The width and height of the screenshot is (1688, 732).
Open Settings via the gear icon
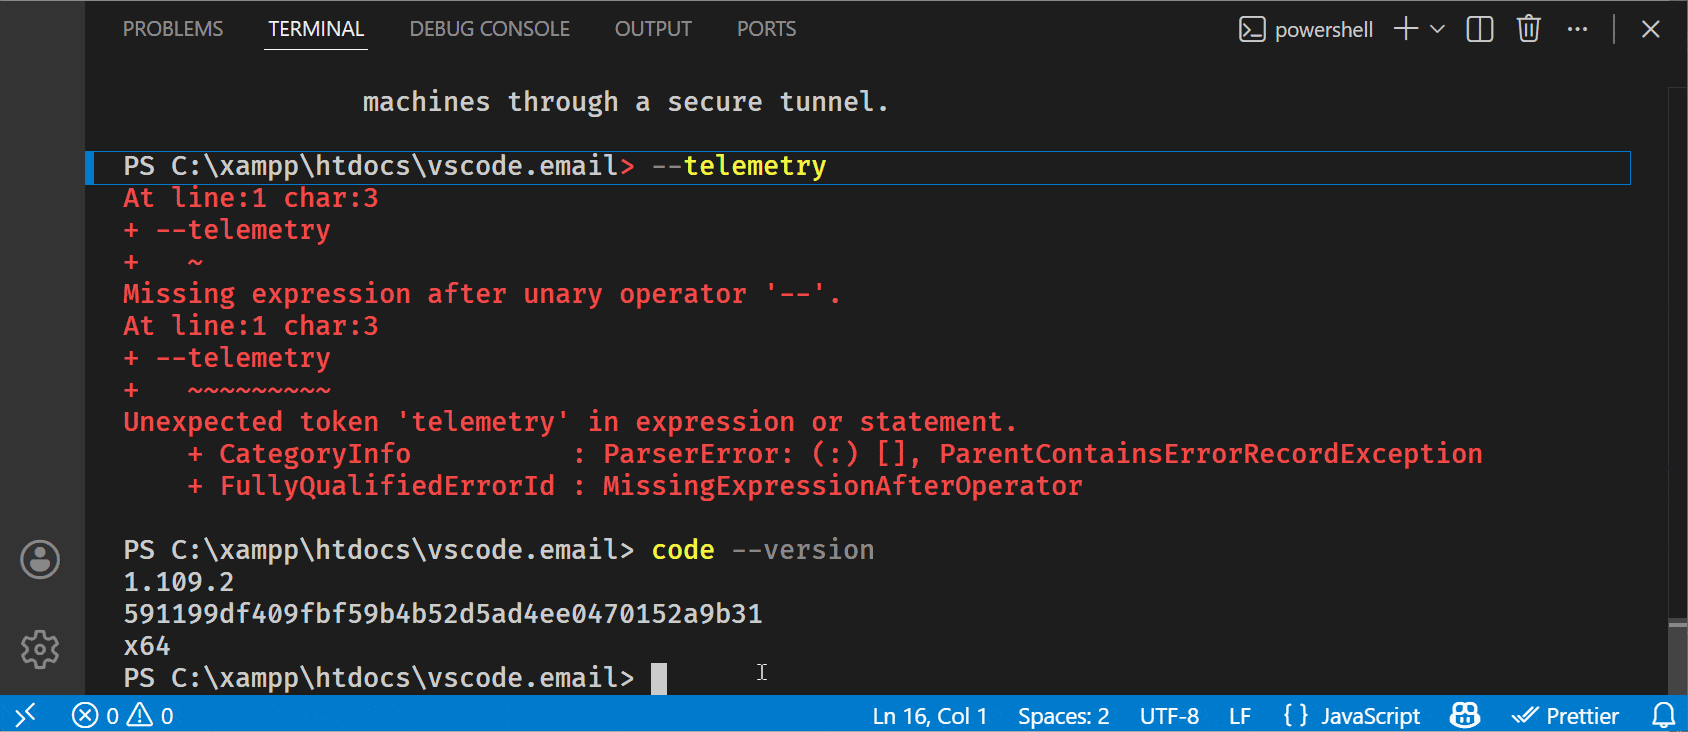coord(40,649)
